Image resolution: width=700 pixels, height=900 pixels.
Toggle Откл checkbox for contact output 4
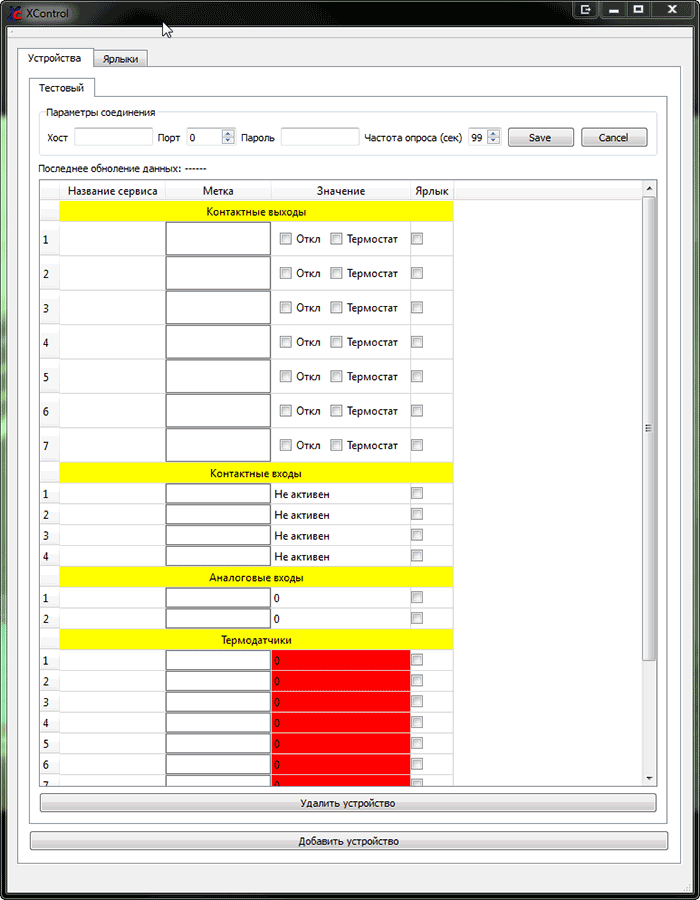(285, 342)
